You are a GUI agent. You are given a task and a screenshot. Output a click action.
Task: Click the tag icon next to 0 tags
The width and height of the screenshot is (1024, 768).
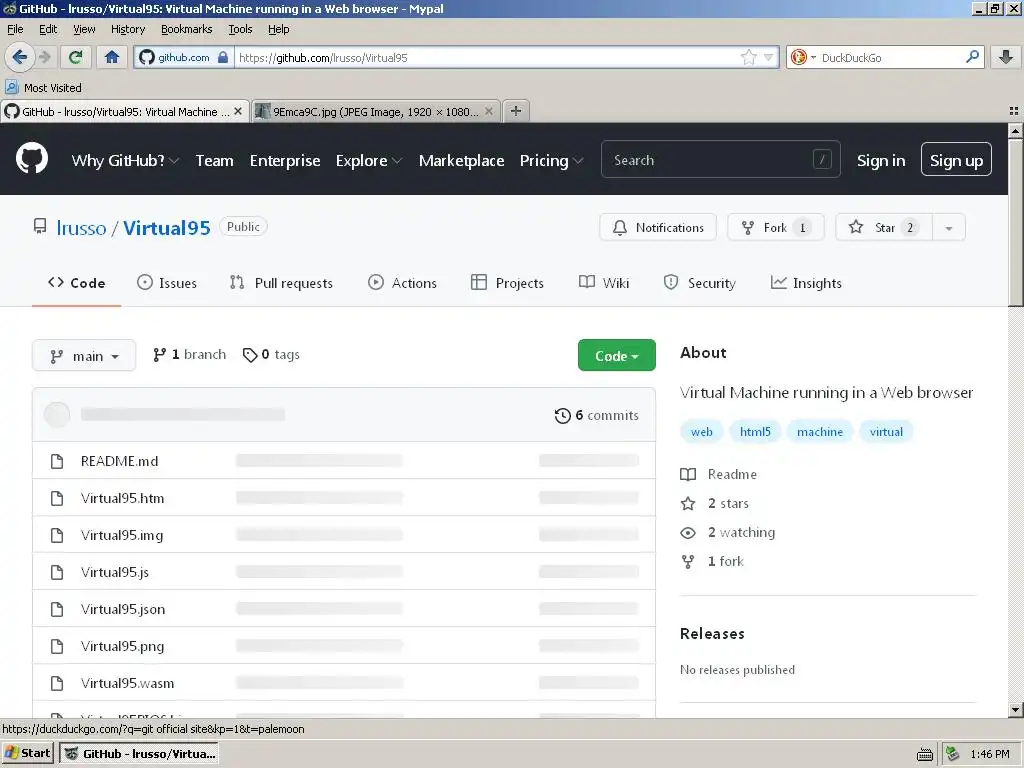(249, 355)
